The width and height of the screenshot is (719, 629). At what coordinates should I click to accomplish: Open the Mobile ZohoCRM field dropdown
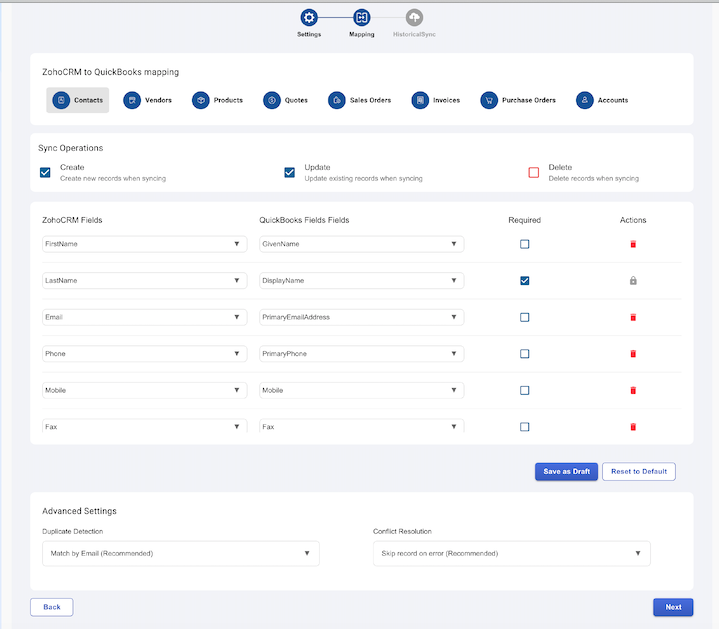(144, 390)
